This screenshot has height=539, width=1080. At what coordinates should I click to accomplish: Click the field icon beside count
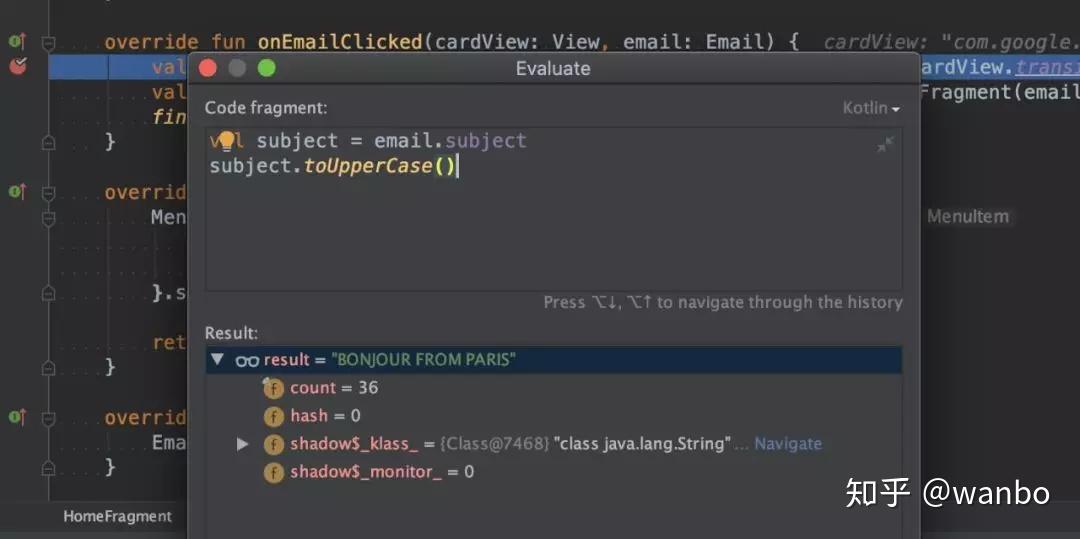(273, 388)
